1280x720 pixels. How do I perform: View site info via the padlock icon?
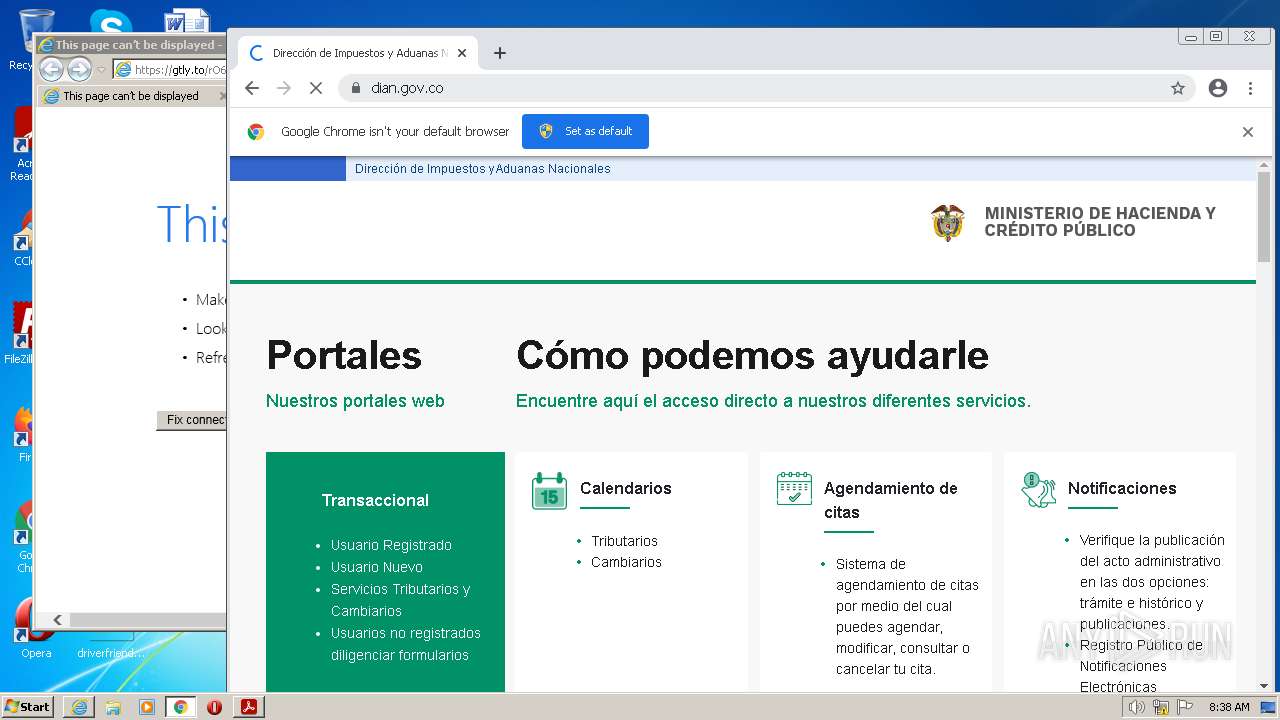355,88
